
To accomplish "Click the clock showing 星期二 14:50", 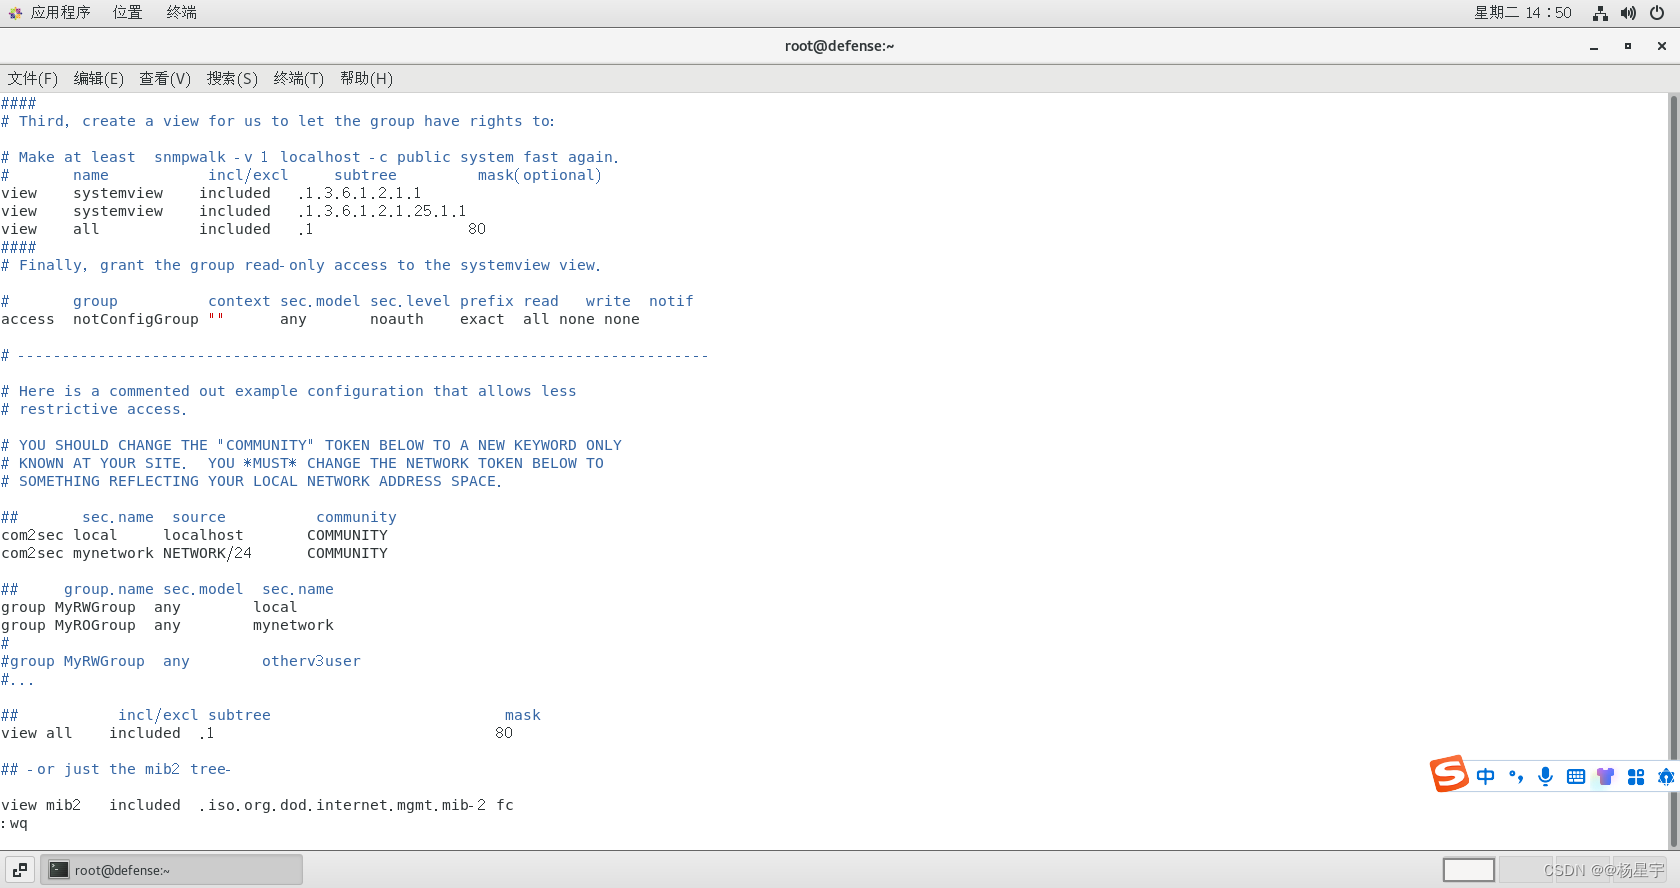I will (1523, 13).
